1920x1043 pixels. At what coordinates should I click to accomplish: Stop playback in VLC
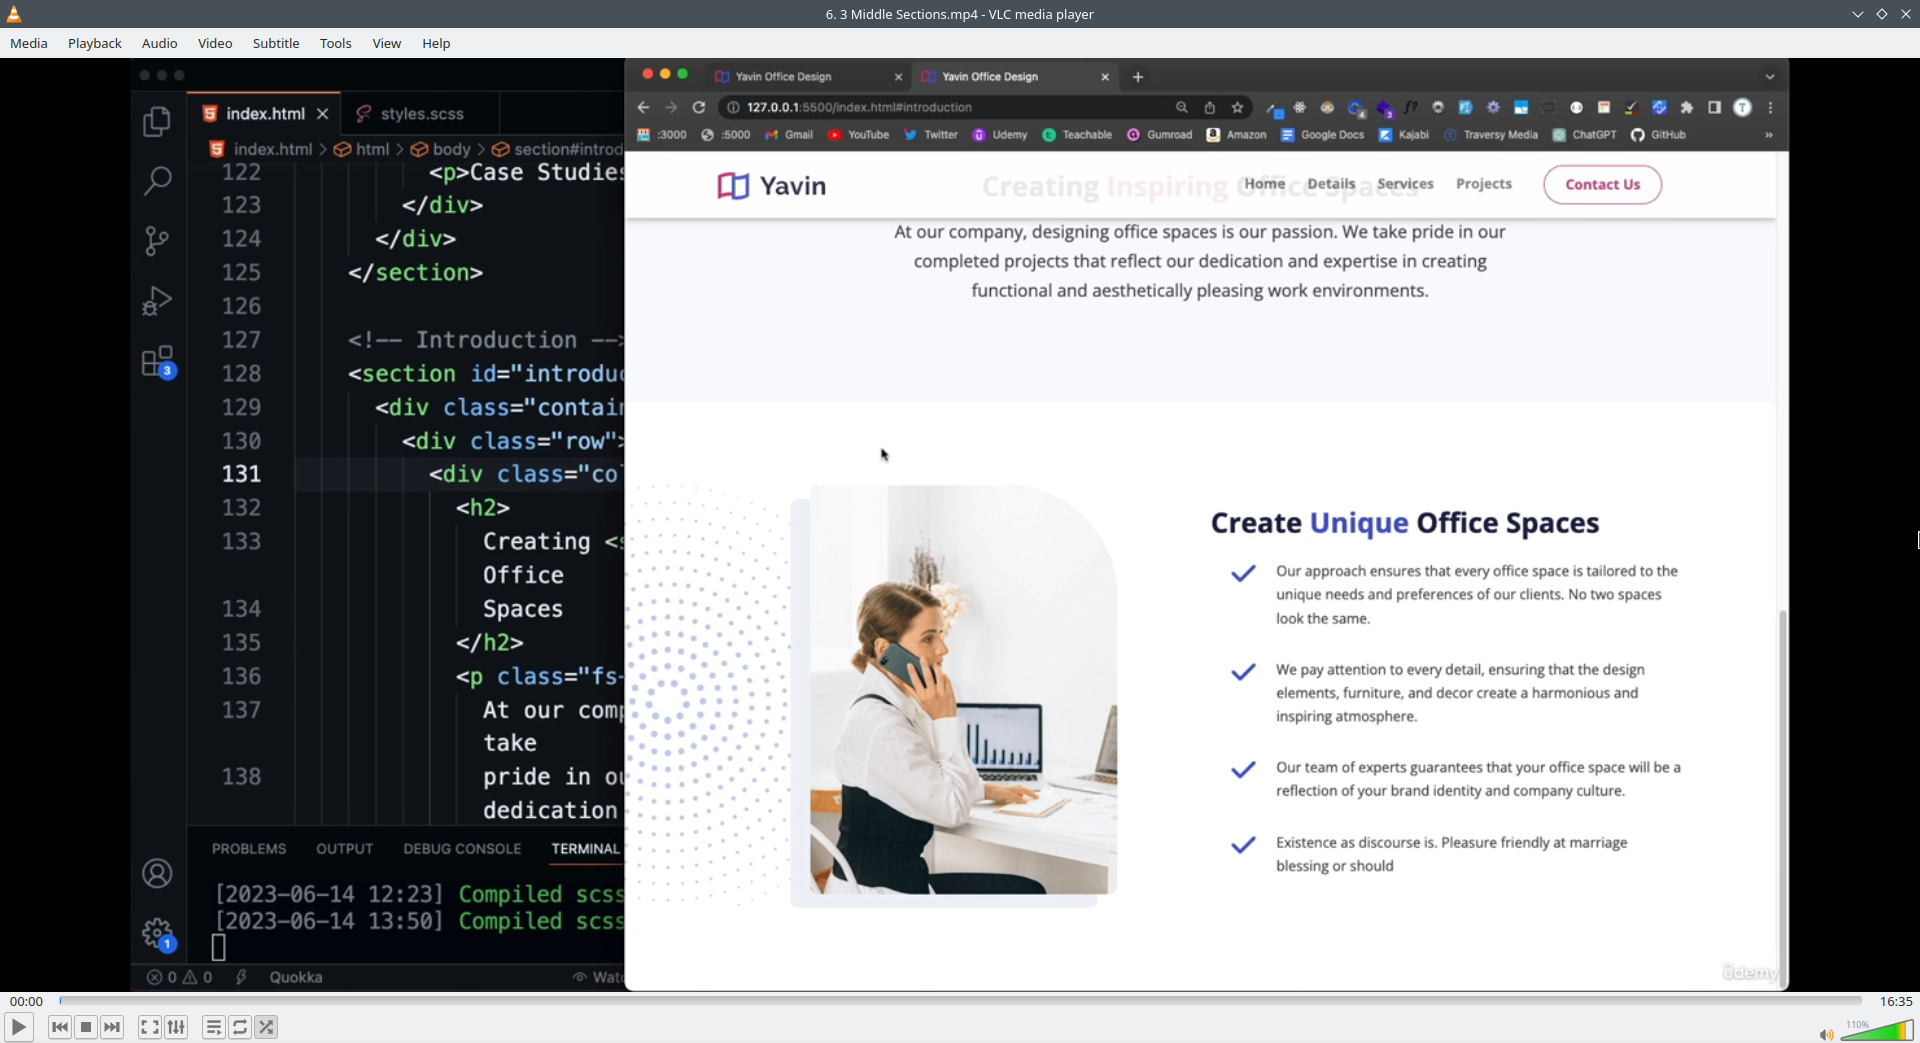point(86,1027)
